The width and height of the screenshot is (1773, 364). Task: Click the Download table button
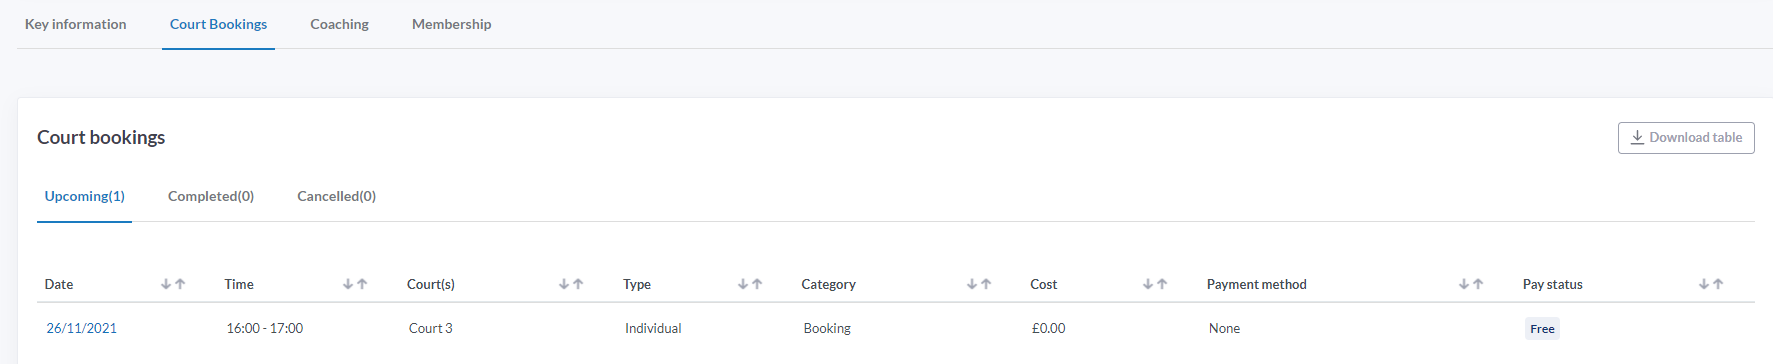(x=1686, y=138)
